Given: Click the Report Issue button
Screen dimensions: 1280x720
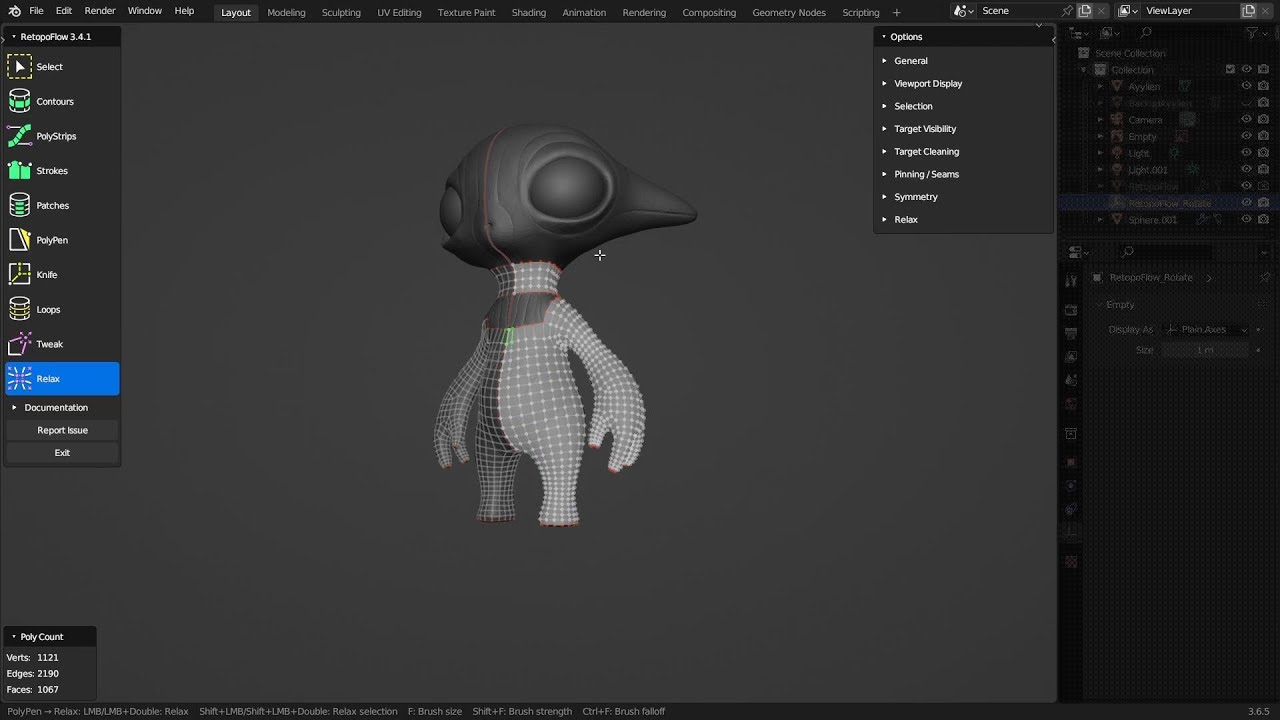Looking at the screenshot, I should point(62,430).
